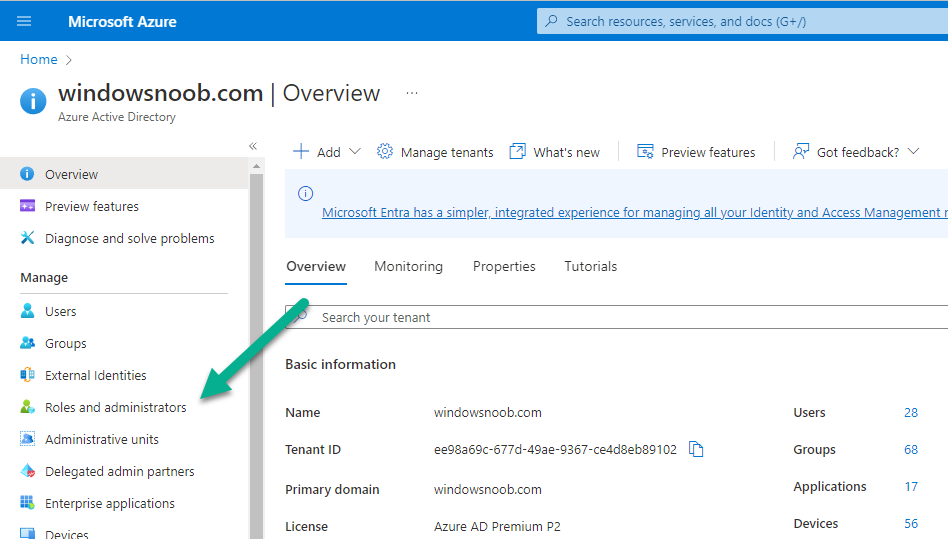The image size is (948, 539).
Task: Click the Microsoft Azure title
Action: tap(122, 22)
